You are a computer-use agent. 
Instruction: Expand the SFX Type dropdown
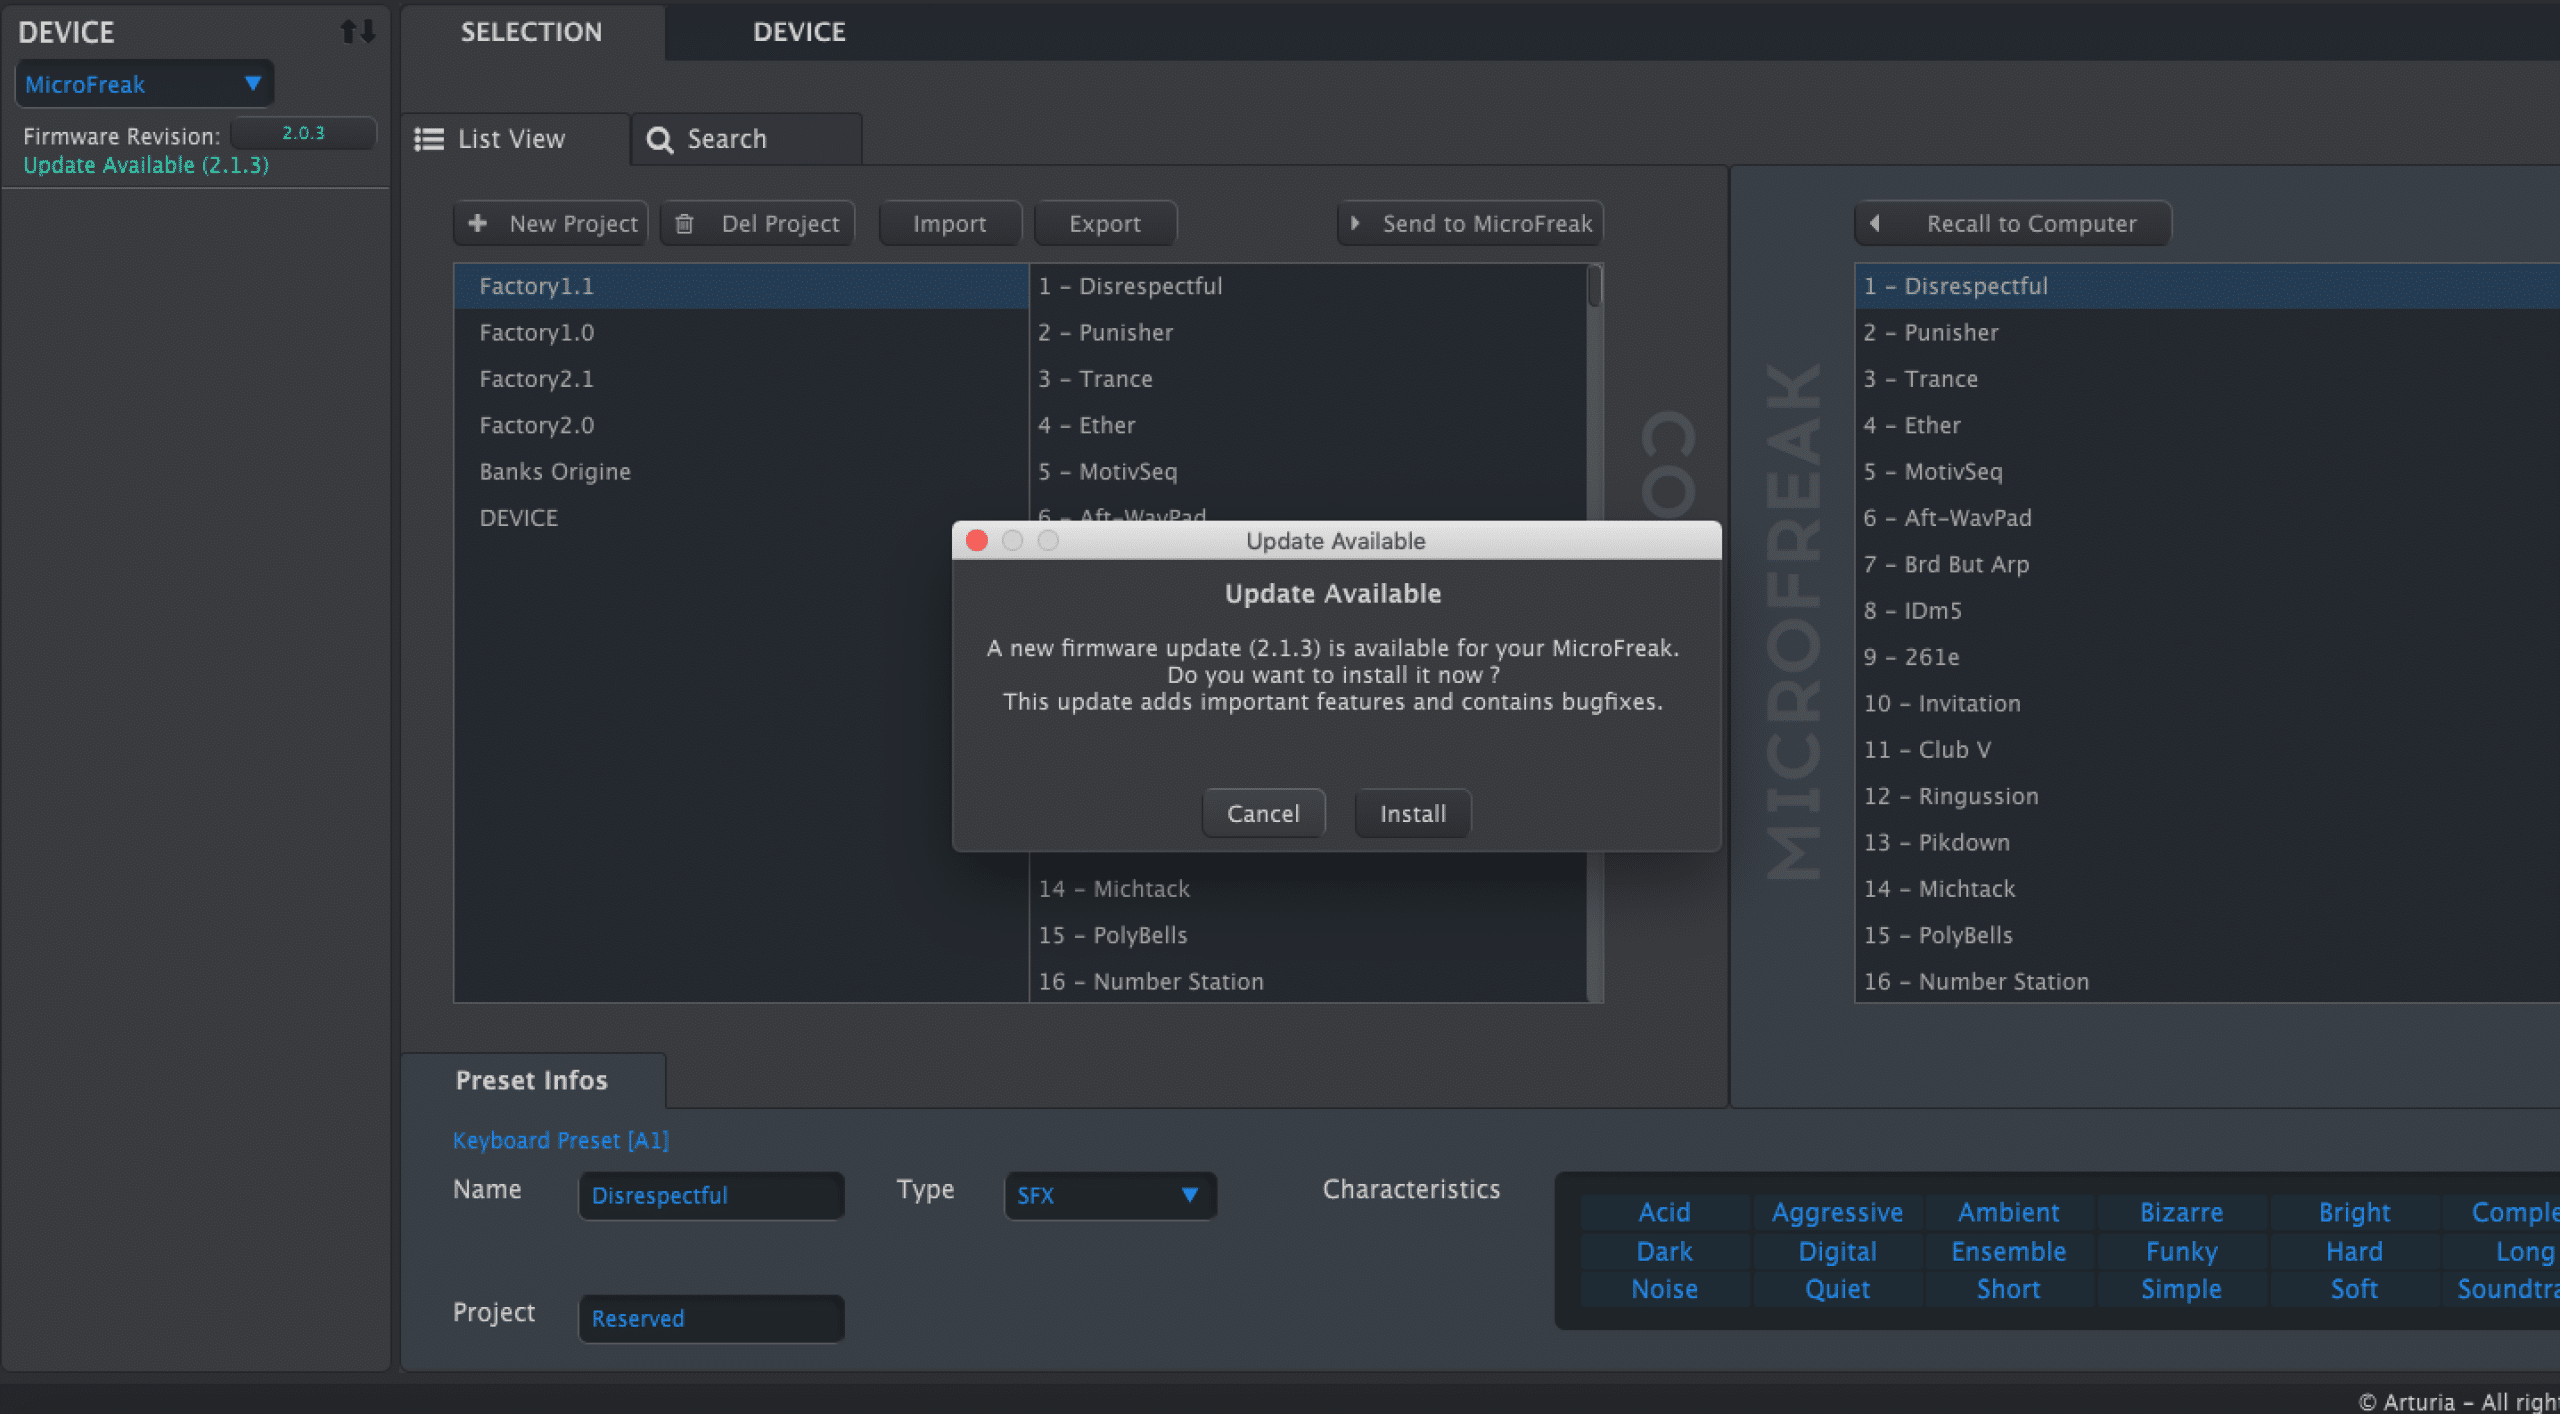[x=1110, y=1195]
